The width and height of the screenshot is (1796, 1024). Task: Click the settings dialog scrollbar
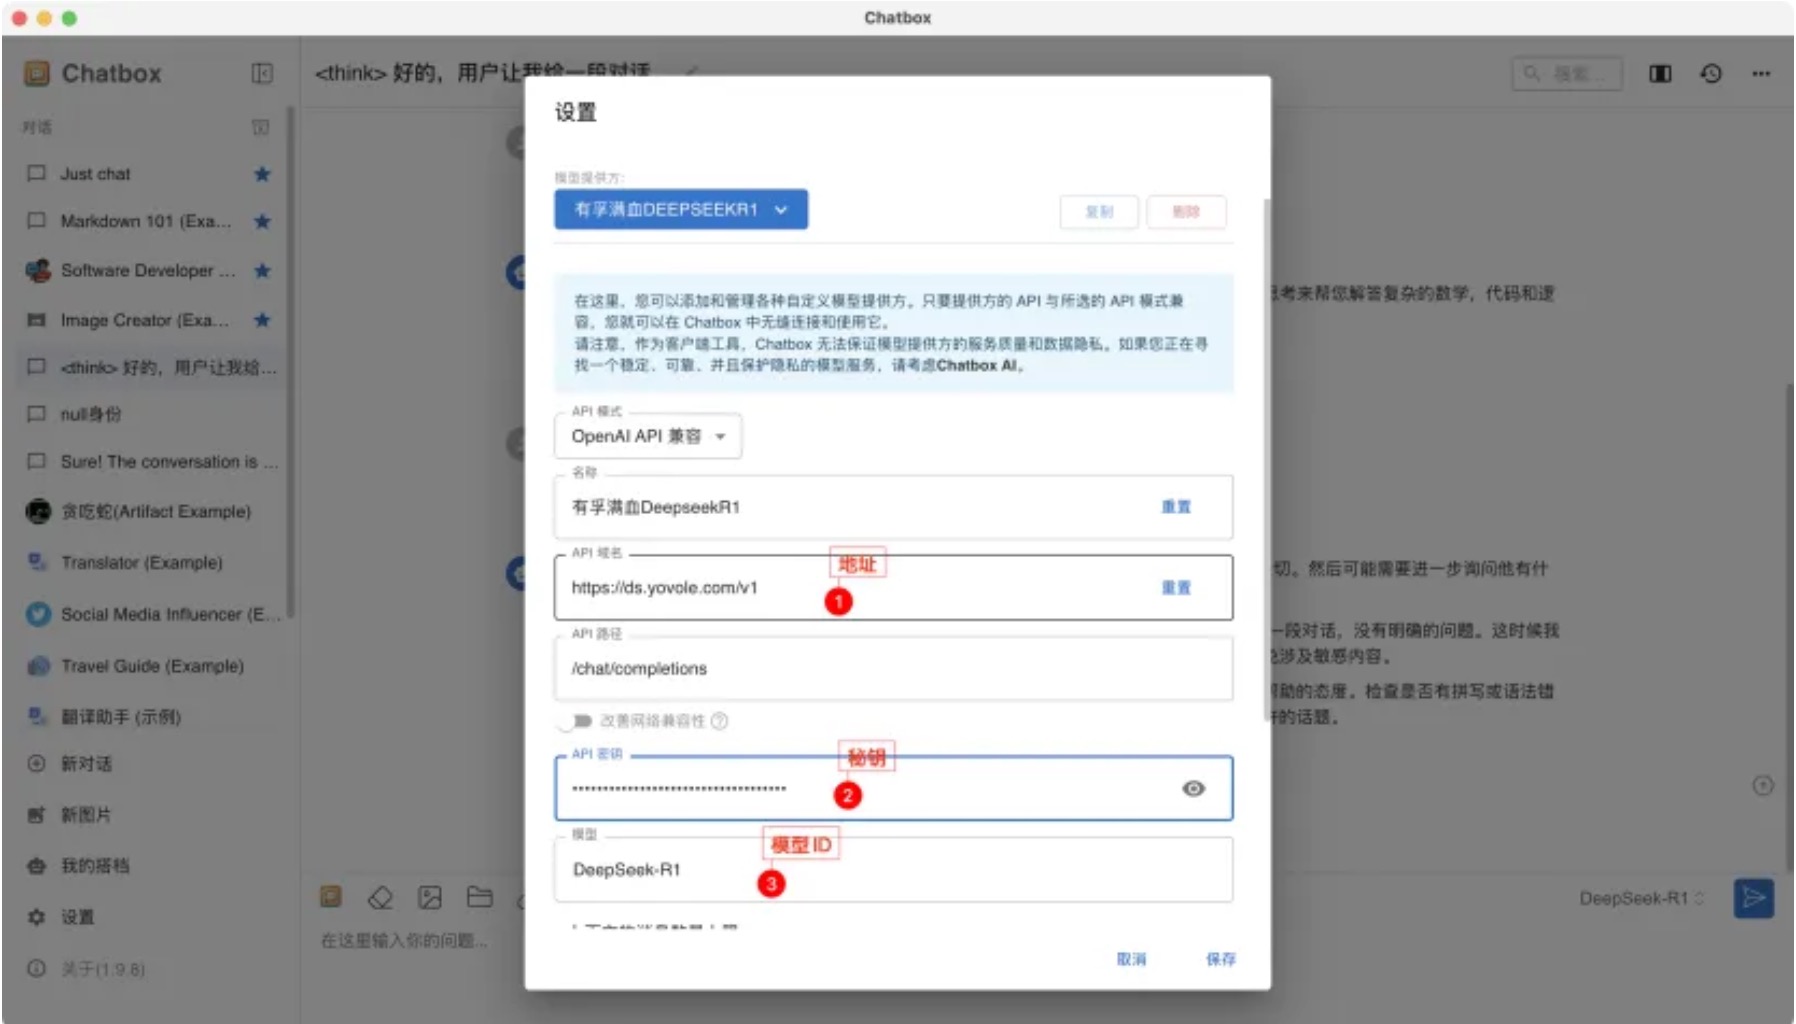[1267, 460]
